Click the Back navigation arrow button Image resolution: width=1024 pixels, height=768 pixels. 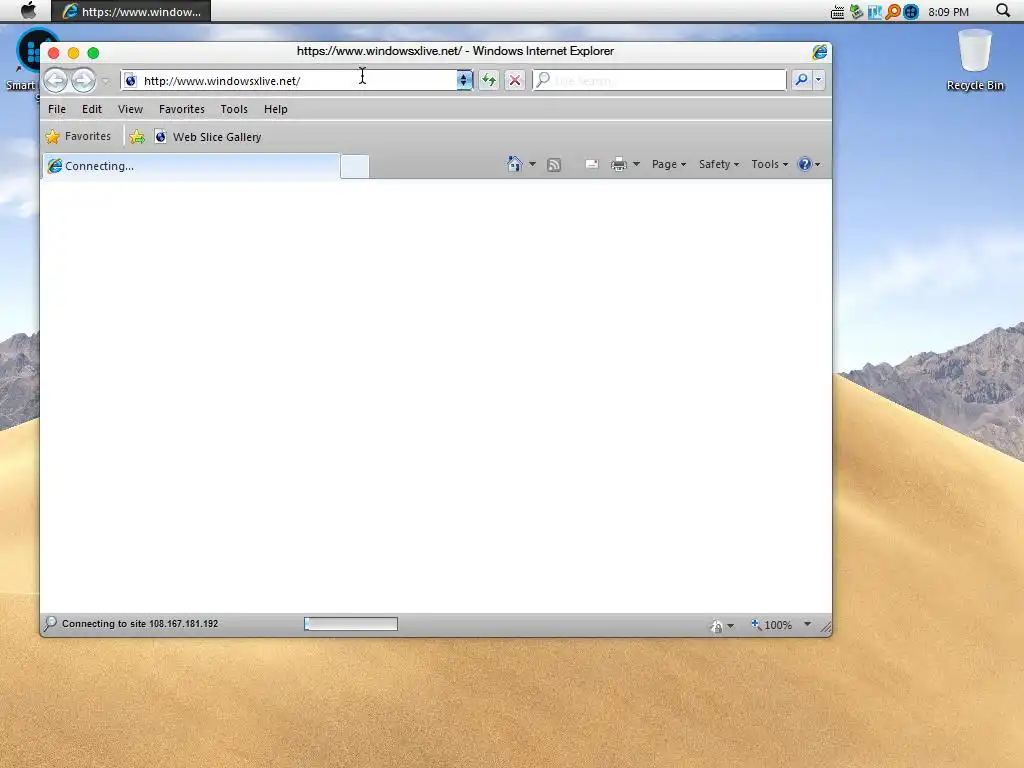coord(56,80)
